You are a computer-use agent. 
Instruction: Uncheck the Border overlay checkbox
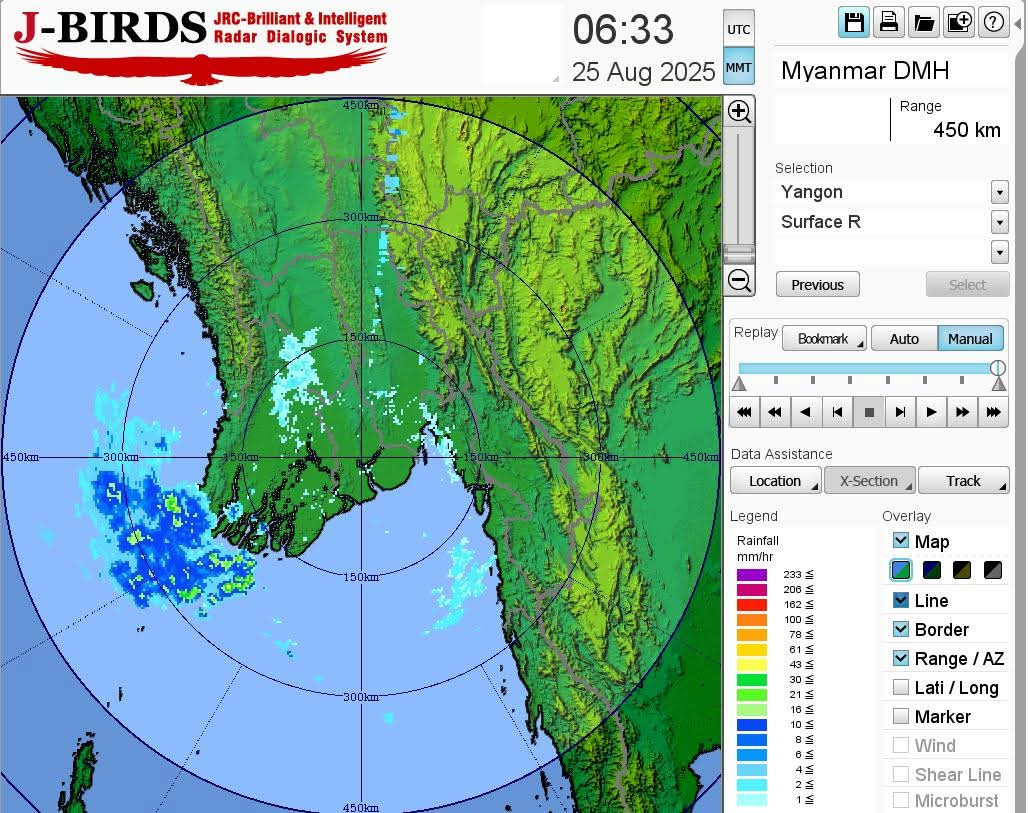[x=901, y=629]
